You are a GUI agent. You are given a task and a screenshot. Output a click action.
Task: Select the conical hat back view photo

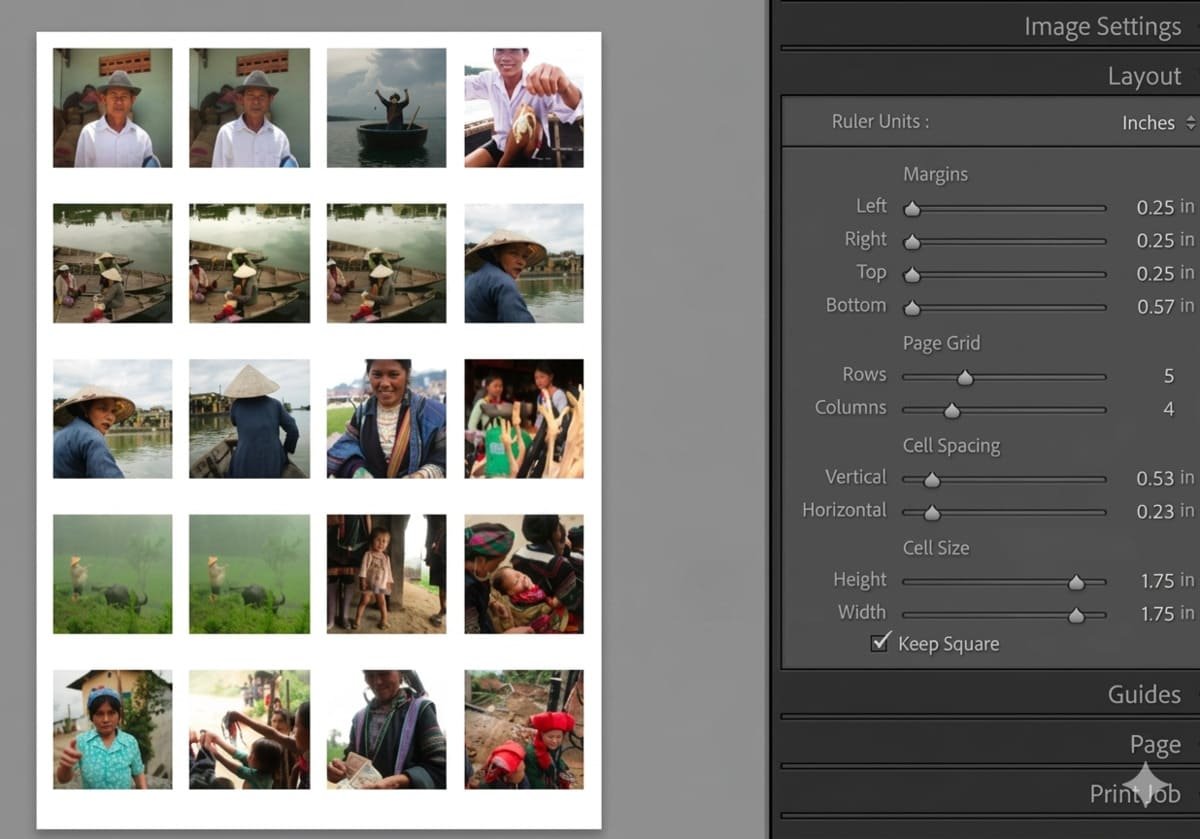point(249,418)
